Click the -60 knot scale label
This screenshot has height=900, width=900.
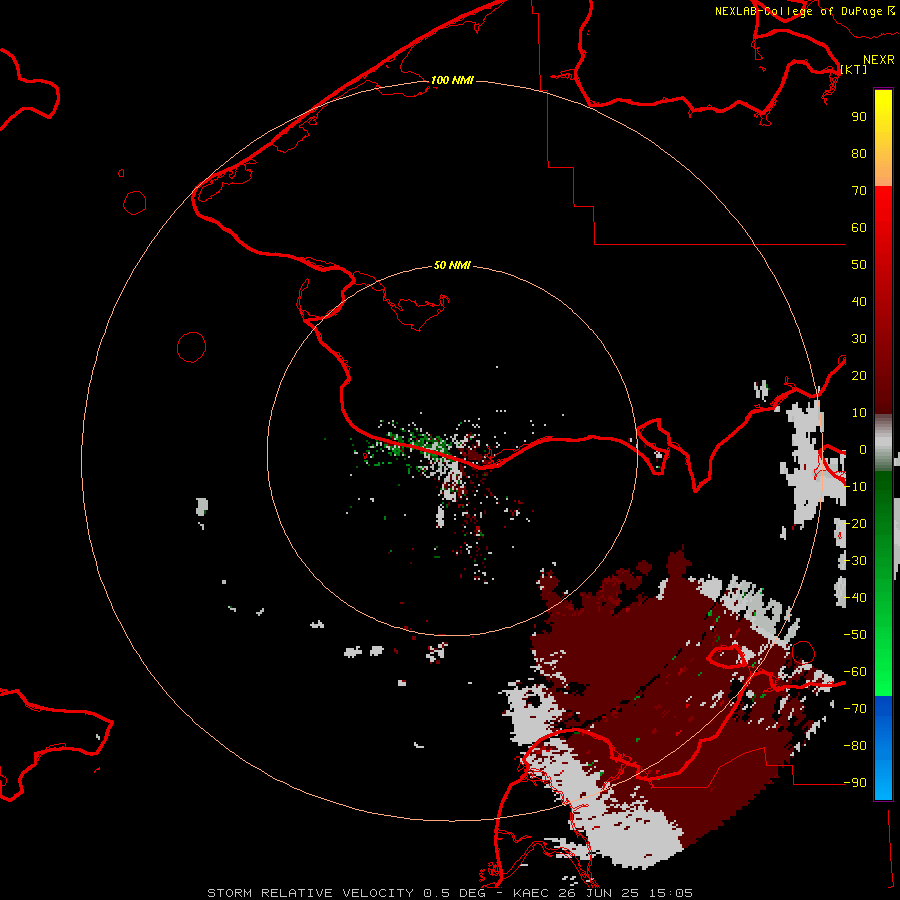855,672
